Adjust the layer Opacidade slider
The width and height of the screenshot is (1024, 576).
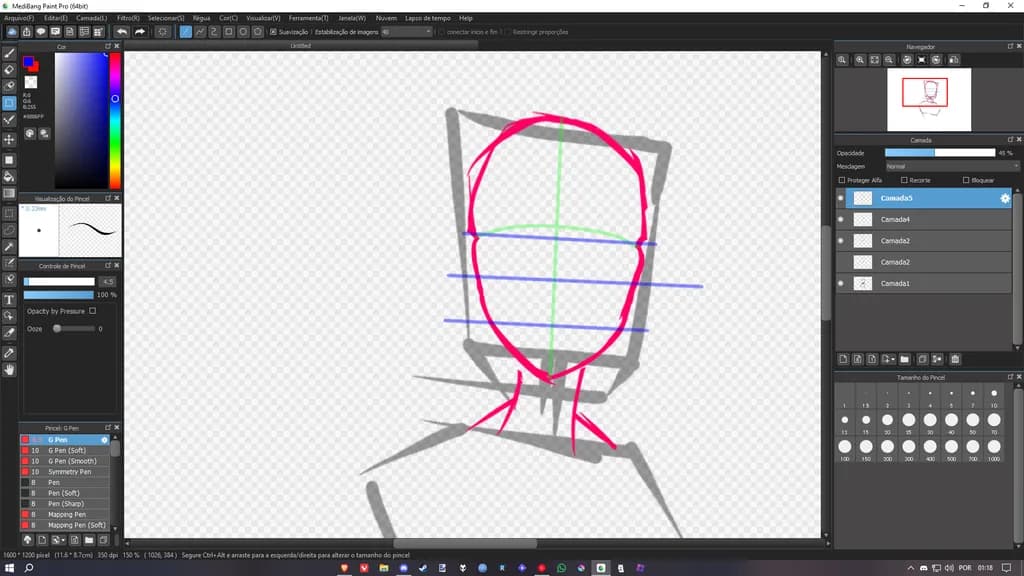point(940,153)
